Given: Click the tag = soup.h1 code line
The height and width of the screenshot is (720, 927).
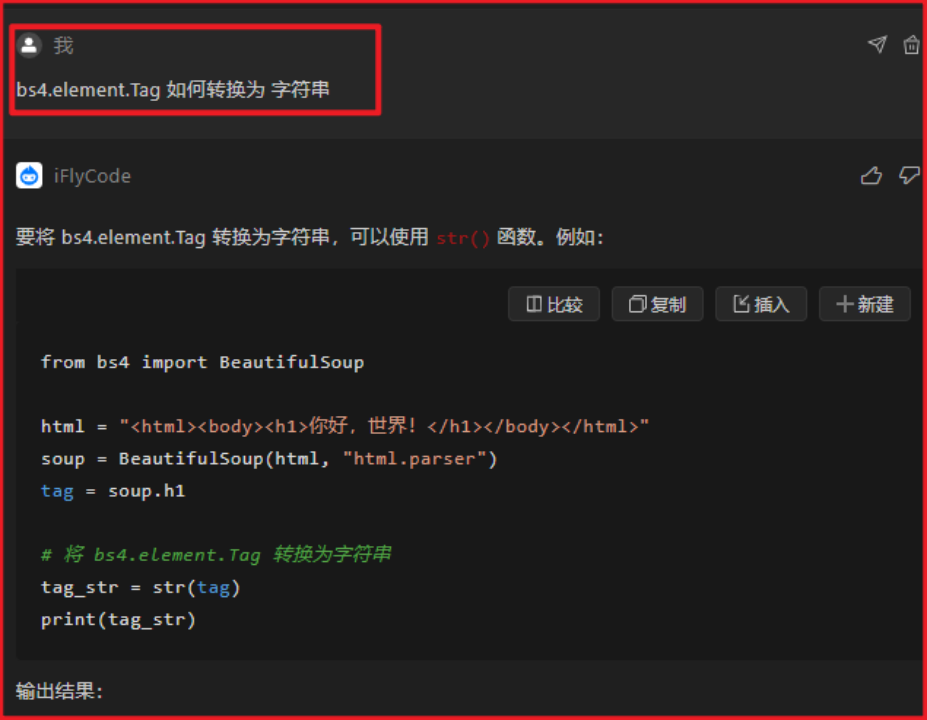Looking at the screenshot, I should click(113, 491).
